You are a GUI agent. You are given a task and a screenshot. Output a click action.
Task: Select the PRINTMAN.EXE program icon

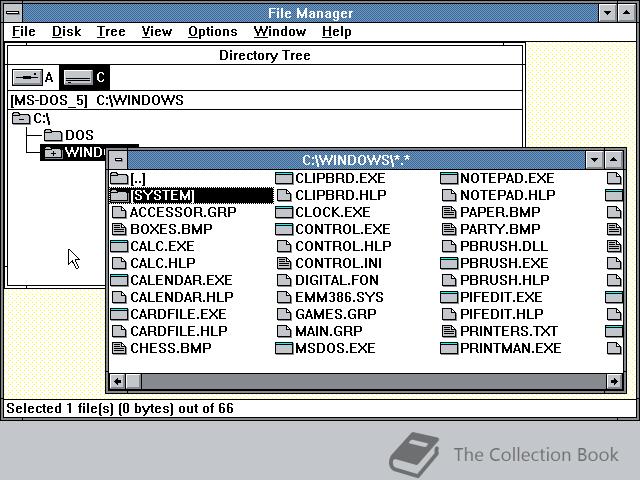click(x=449, y=348)
